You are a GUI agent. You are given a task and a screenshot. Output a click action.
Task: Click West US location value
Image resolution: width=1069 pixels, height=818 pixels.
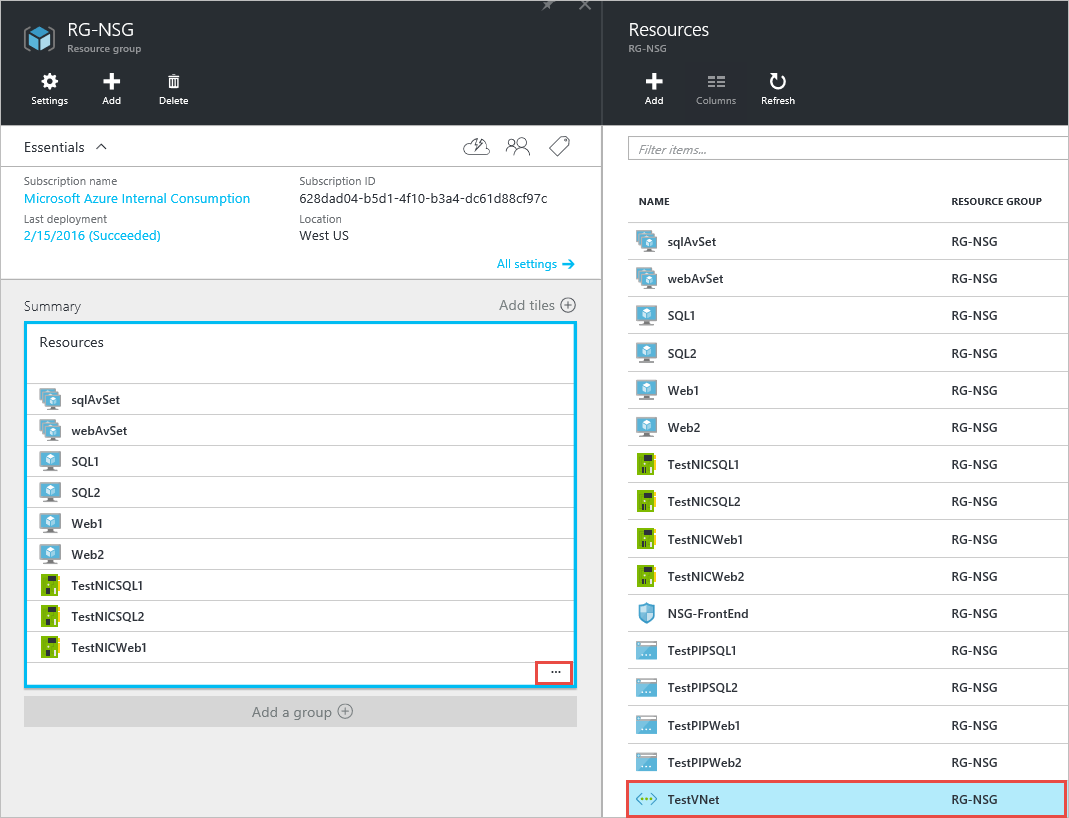[324, 236]
